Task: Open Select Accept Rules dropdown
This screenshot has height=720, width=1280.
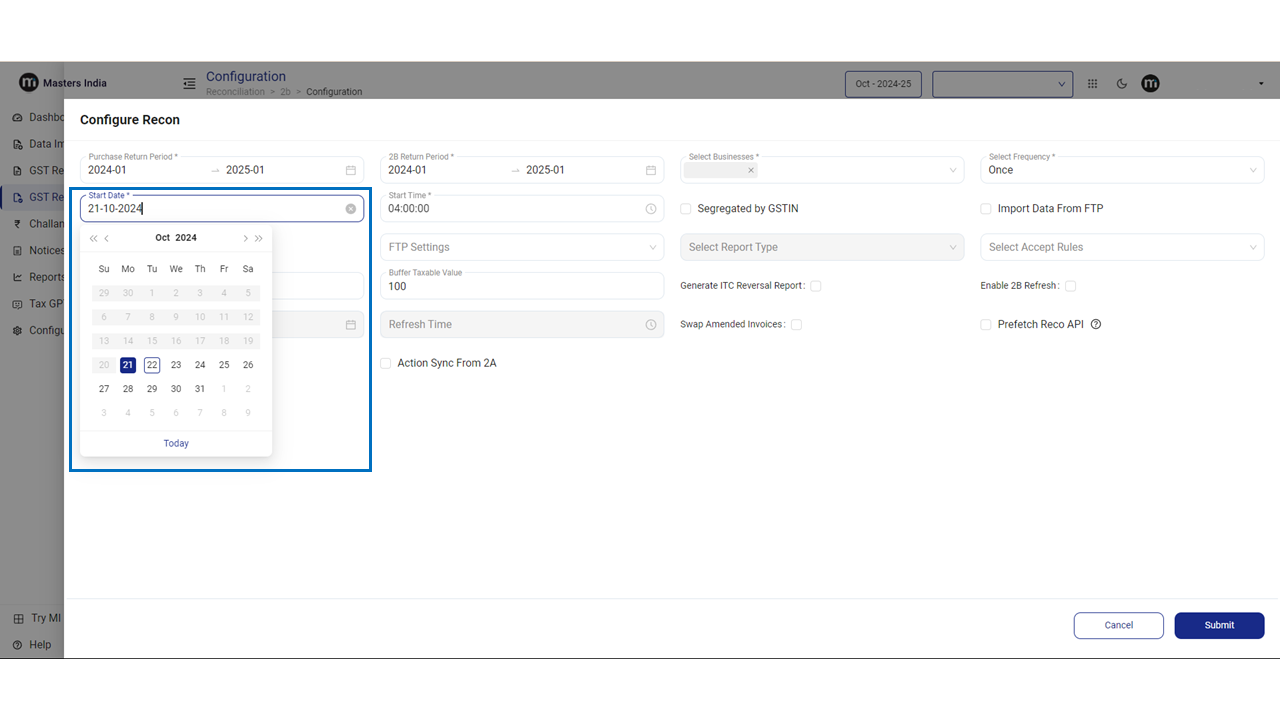Action: (x=1121, y=247)
